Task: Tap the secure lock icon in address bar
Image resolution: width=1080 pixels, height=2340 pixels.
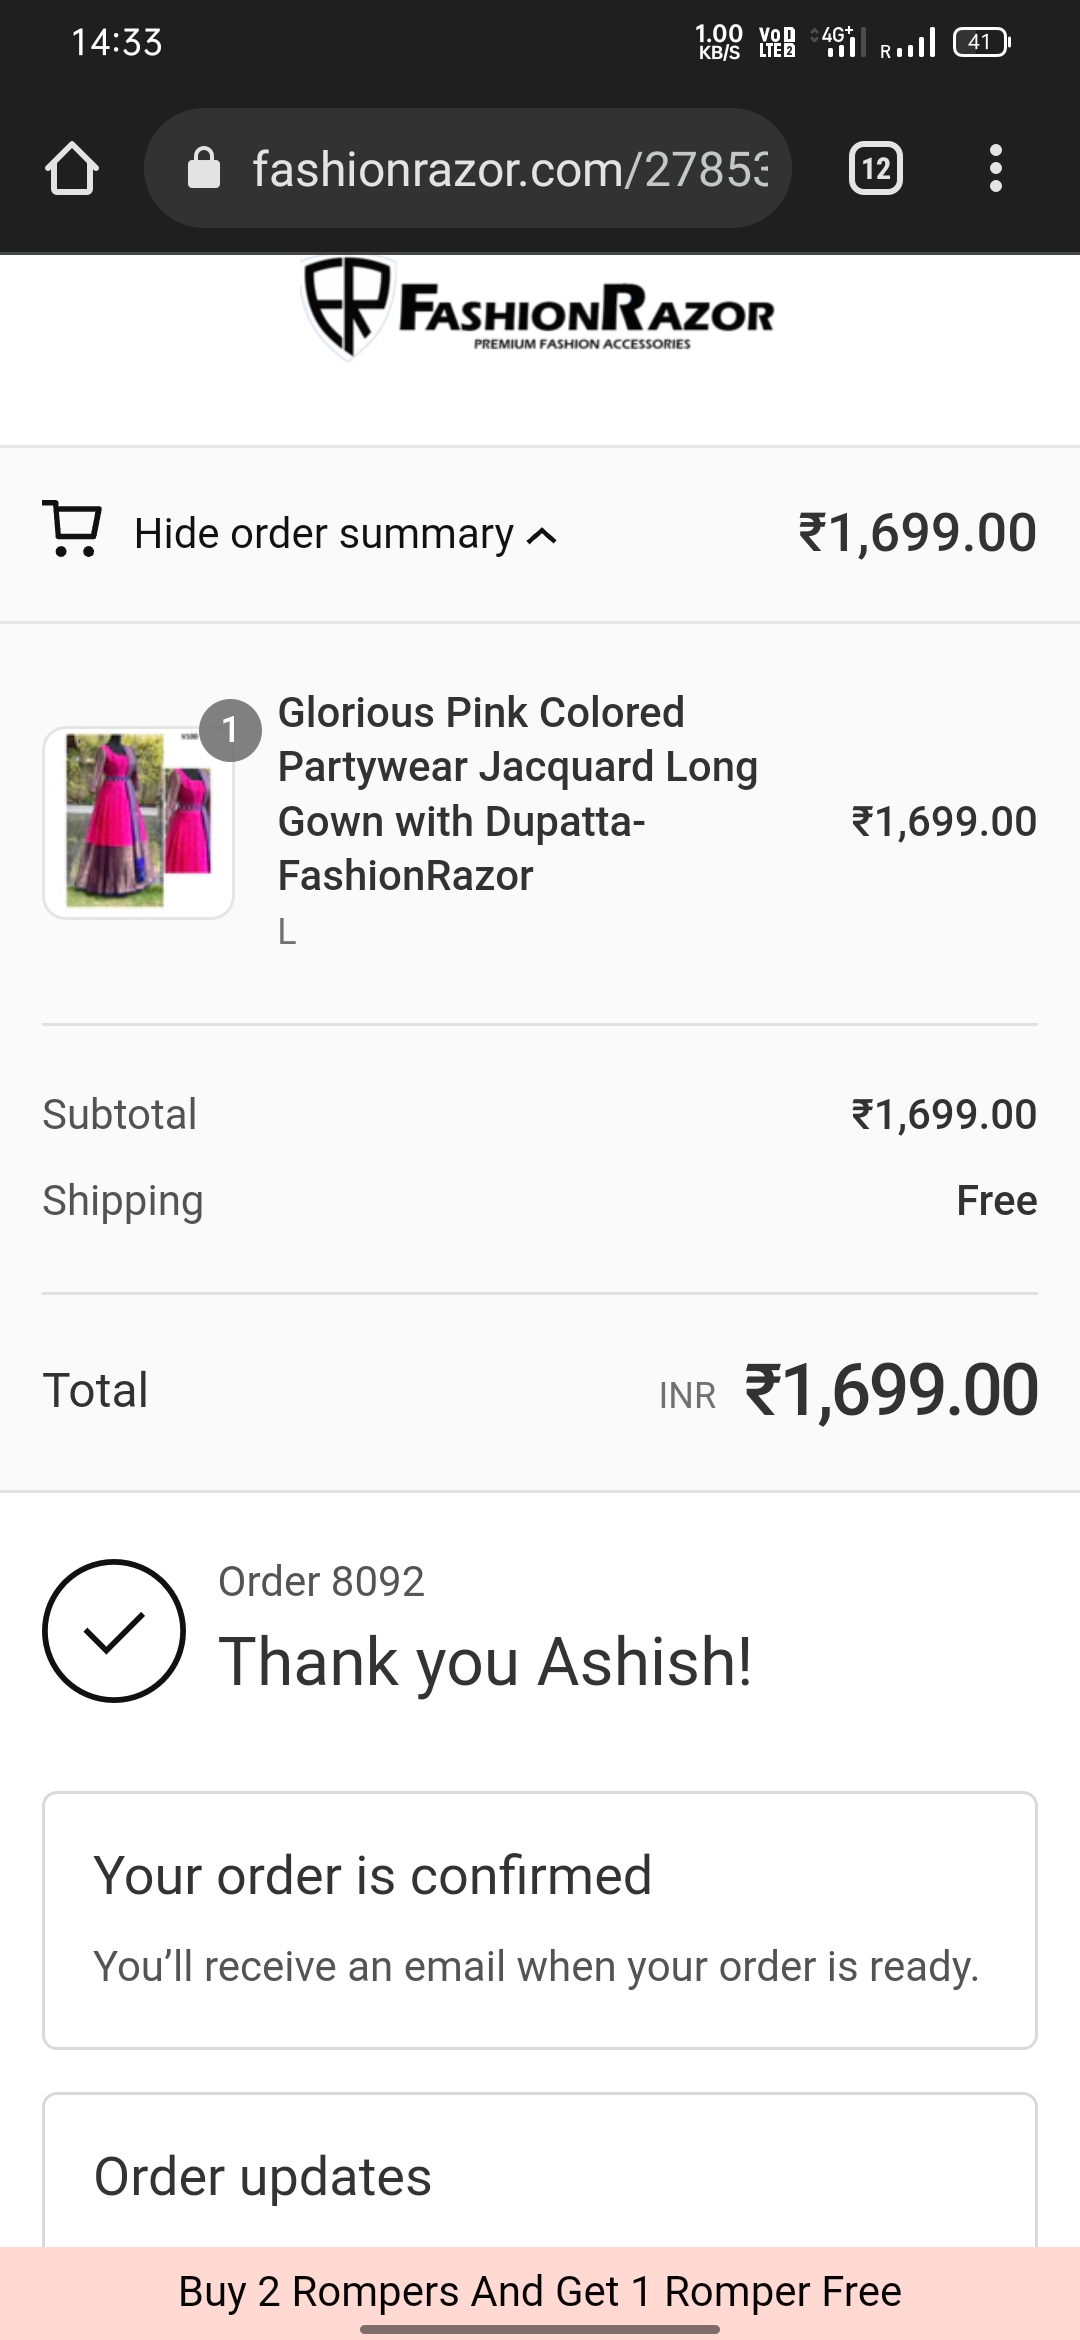Action: pos(204,168)
